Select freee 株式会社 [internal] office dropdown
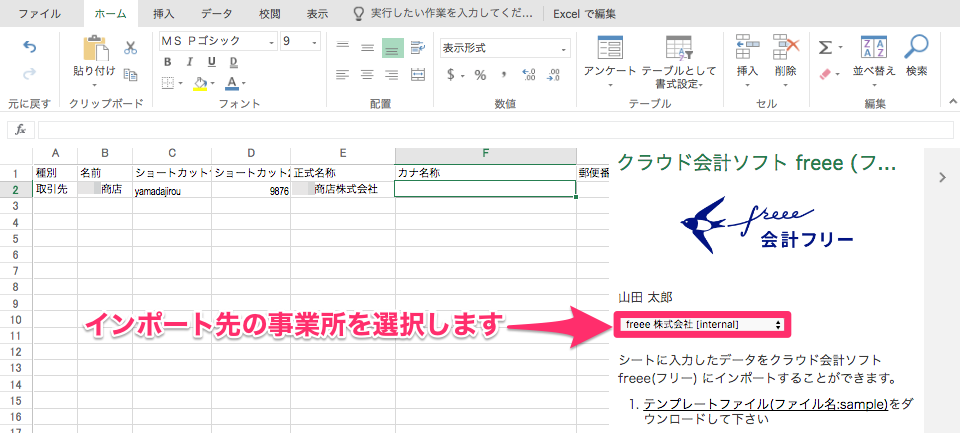 tap(702, 325)
